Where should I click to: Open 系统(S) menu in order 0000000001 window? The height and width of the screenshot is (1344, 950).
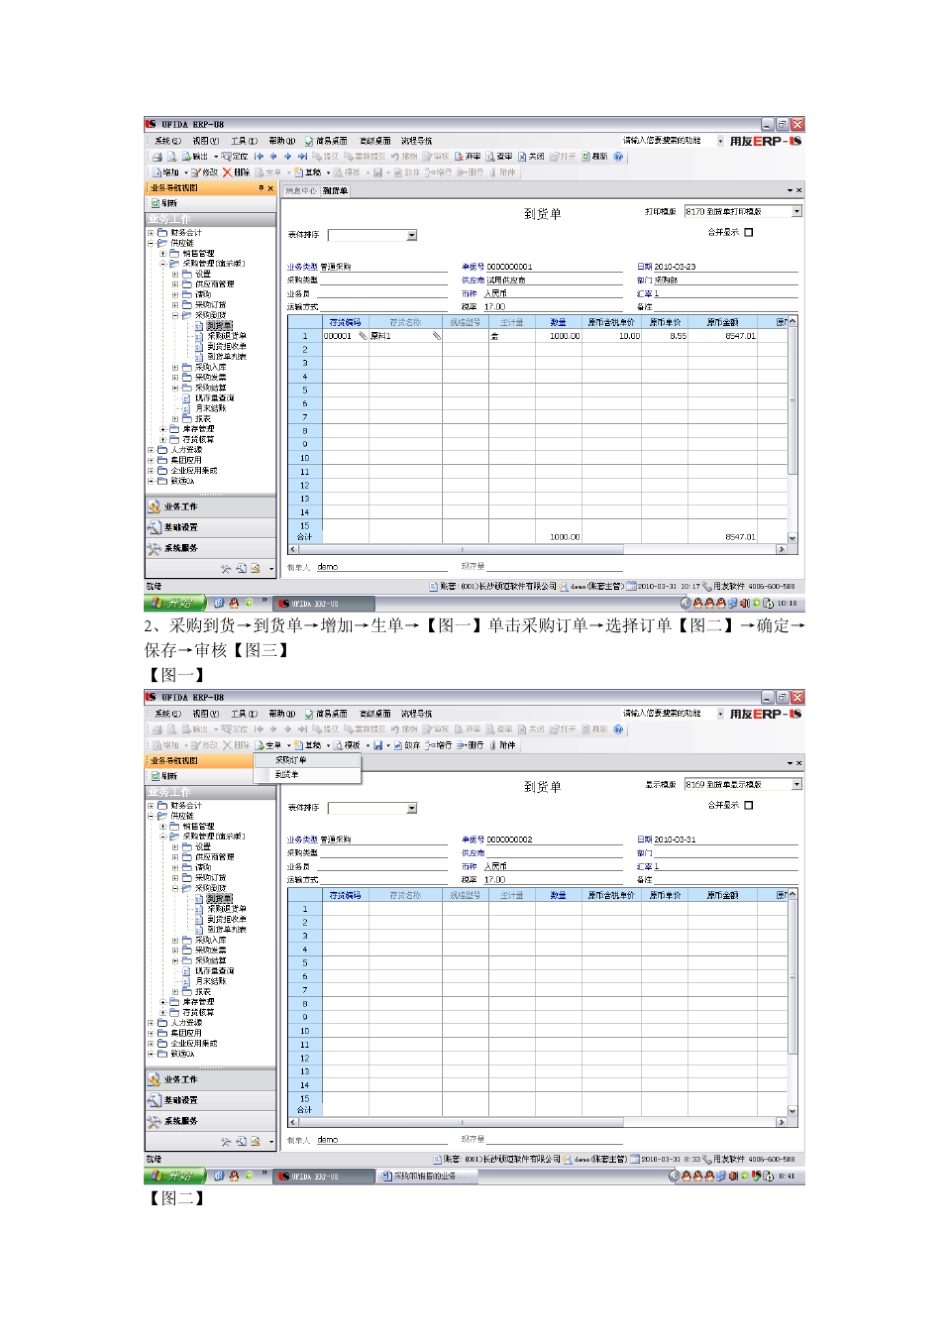(168, 141)
